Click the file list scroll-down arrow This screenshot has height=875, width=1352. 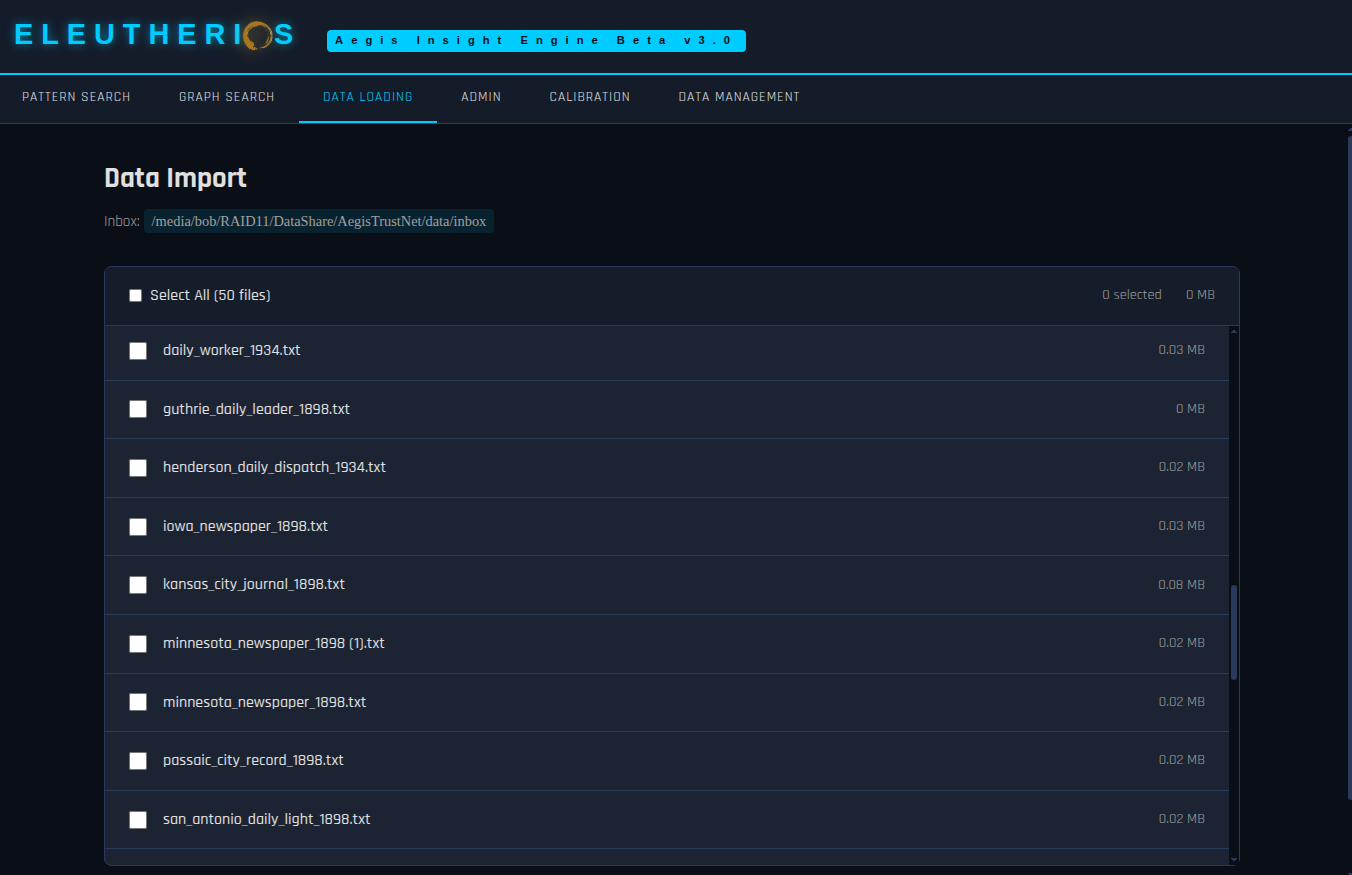pyautogui.click(x=1234, y=858)
